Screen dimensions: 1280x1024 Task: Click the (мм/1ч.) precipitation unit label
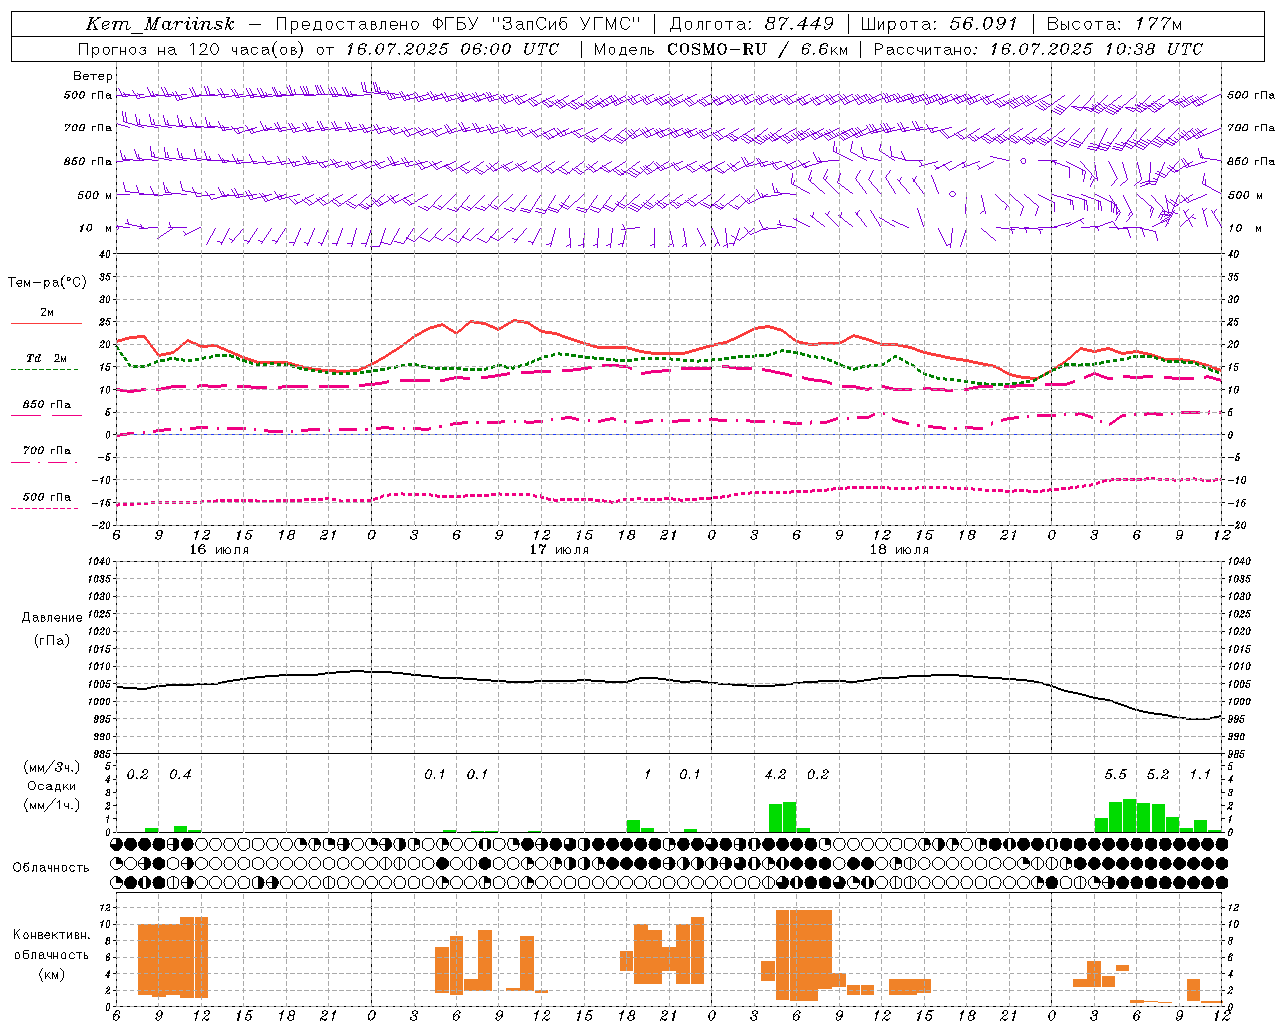click(x=52, y=805)
